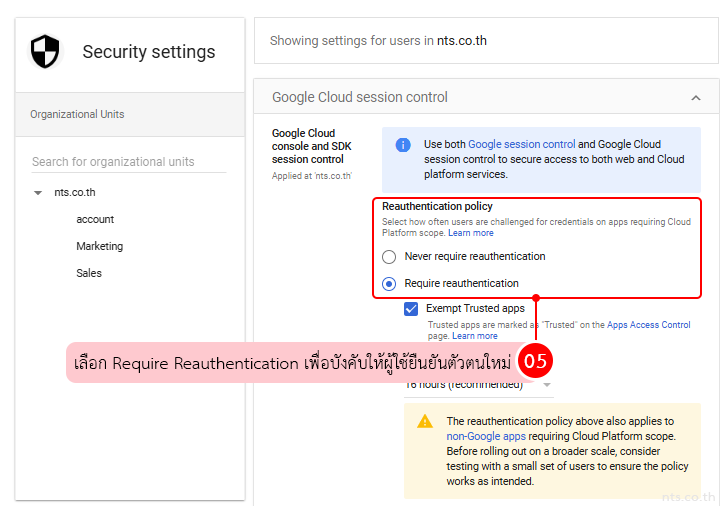The width and height of the screenshot is (720, 506).
Task: Click the blue info icon
Action: tap(403, 145)
